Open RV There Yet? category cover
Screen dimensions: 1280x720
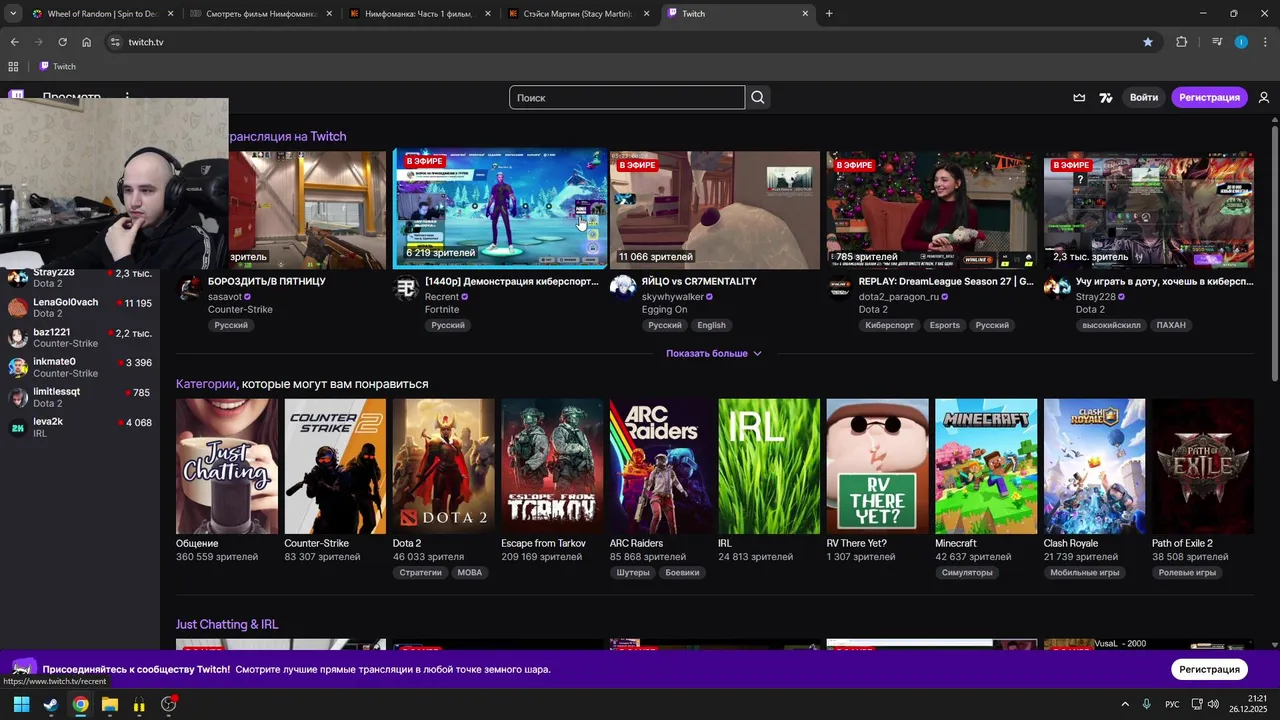pyautogui.click(x=878, y=466)
